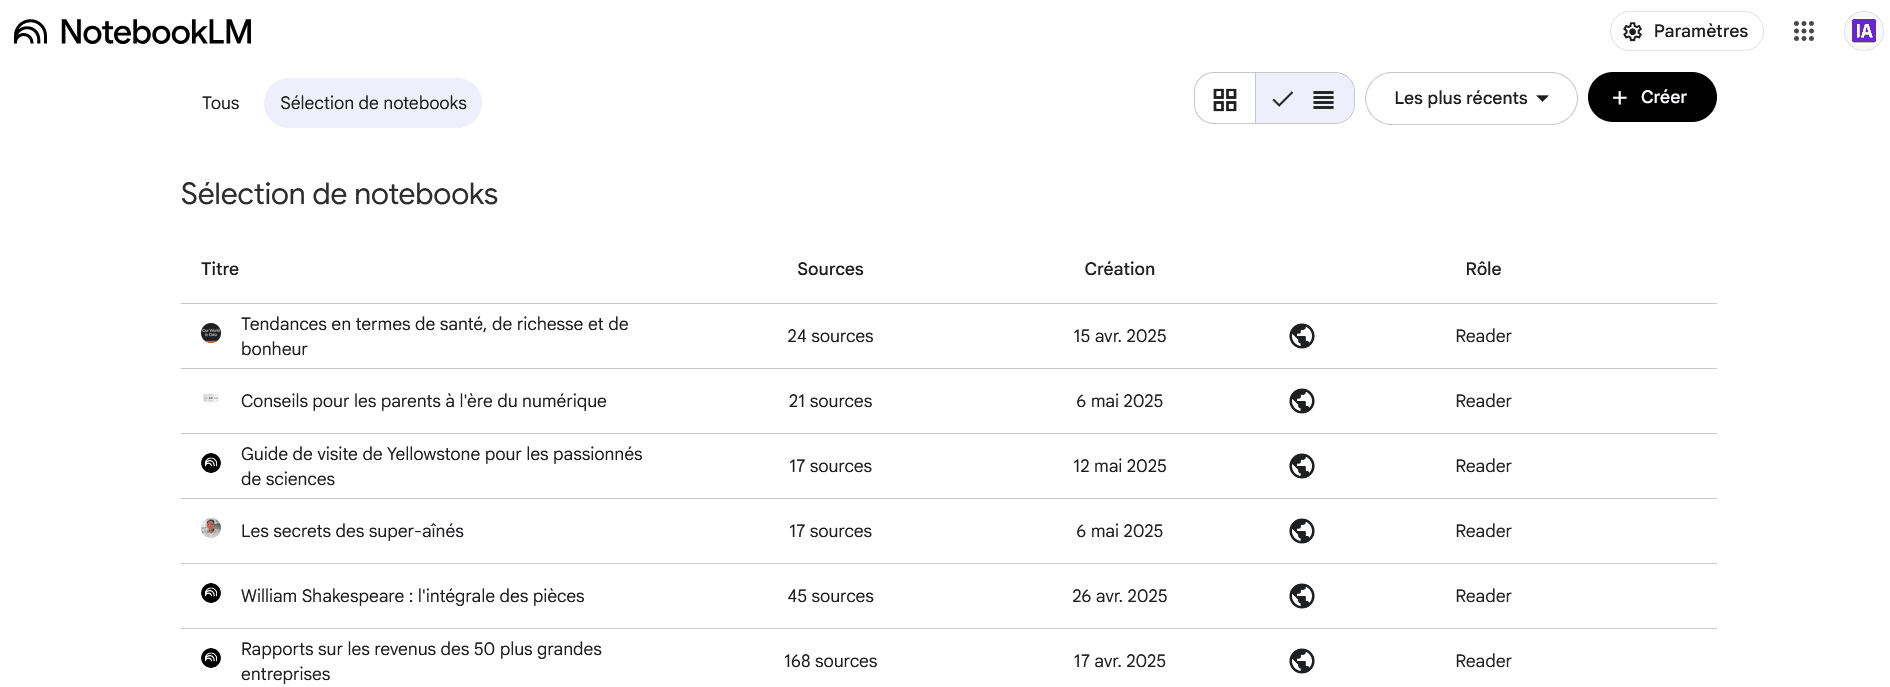
Task: Open the IA account avatar menu
Action: (x=1863, y=32)
